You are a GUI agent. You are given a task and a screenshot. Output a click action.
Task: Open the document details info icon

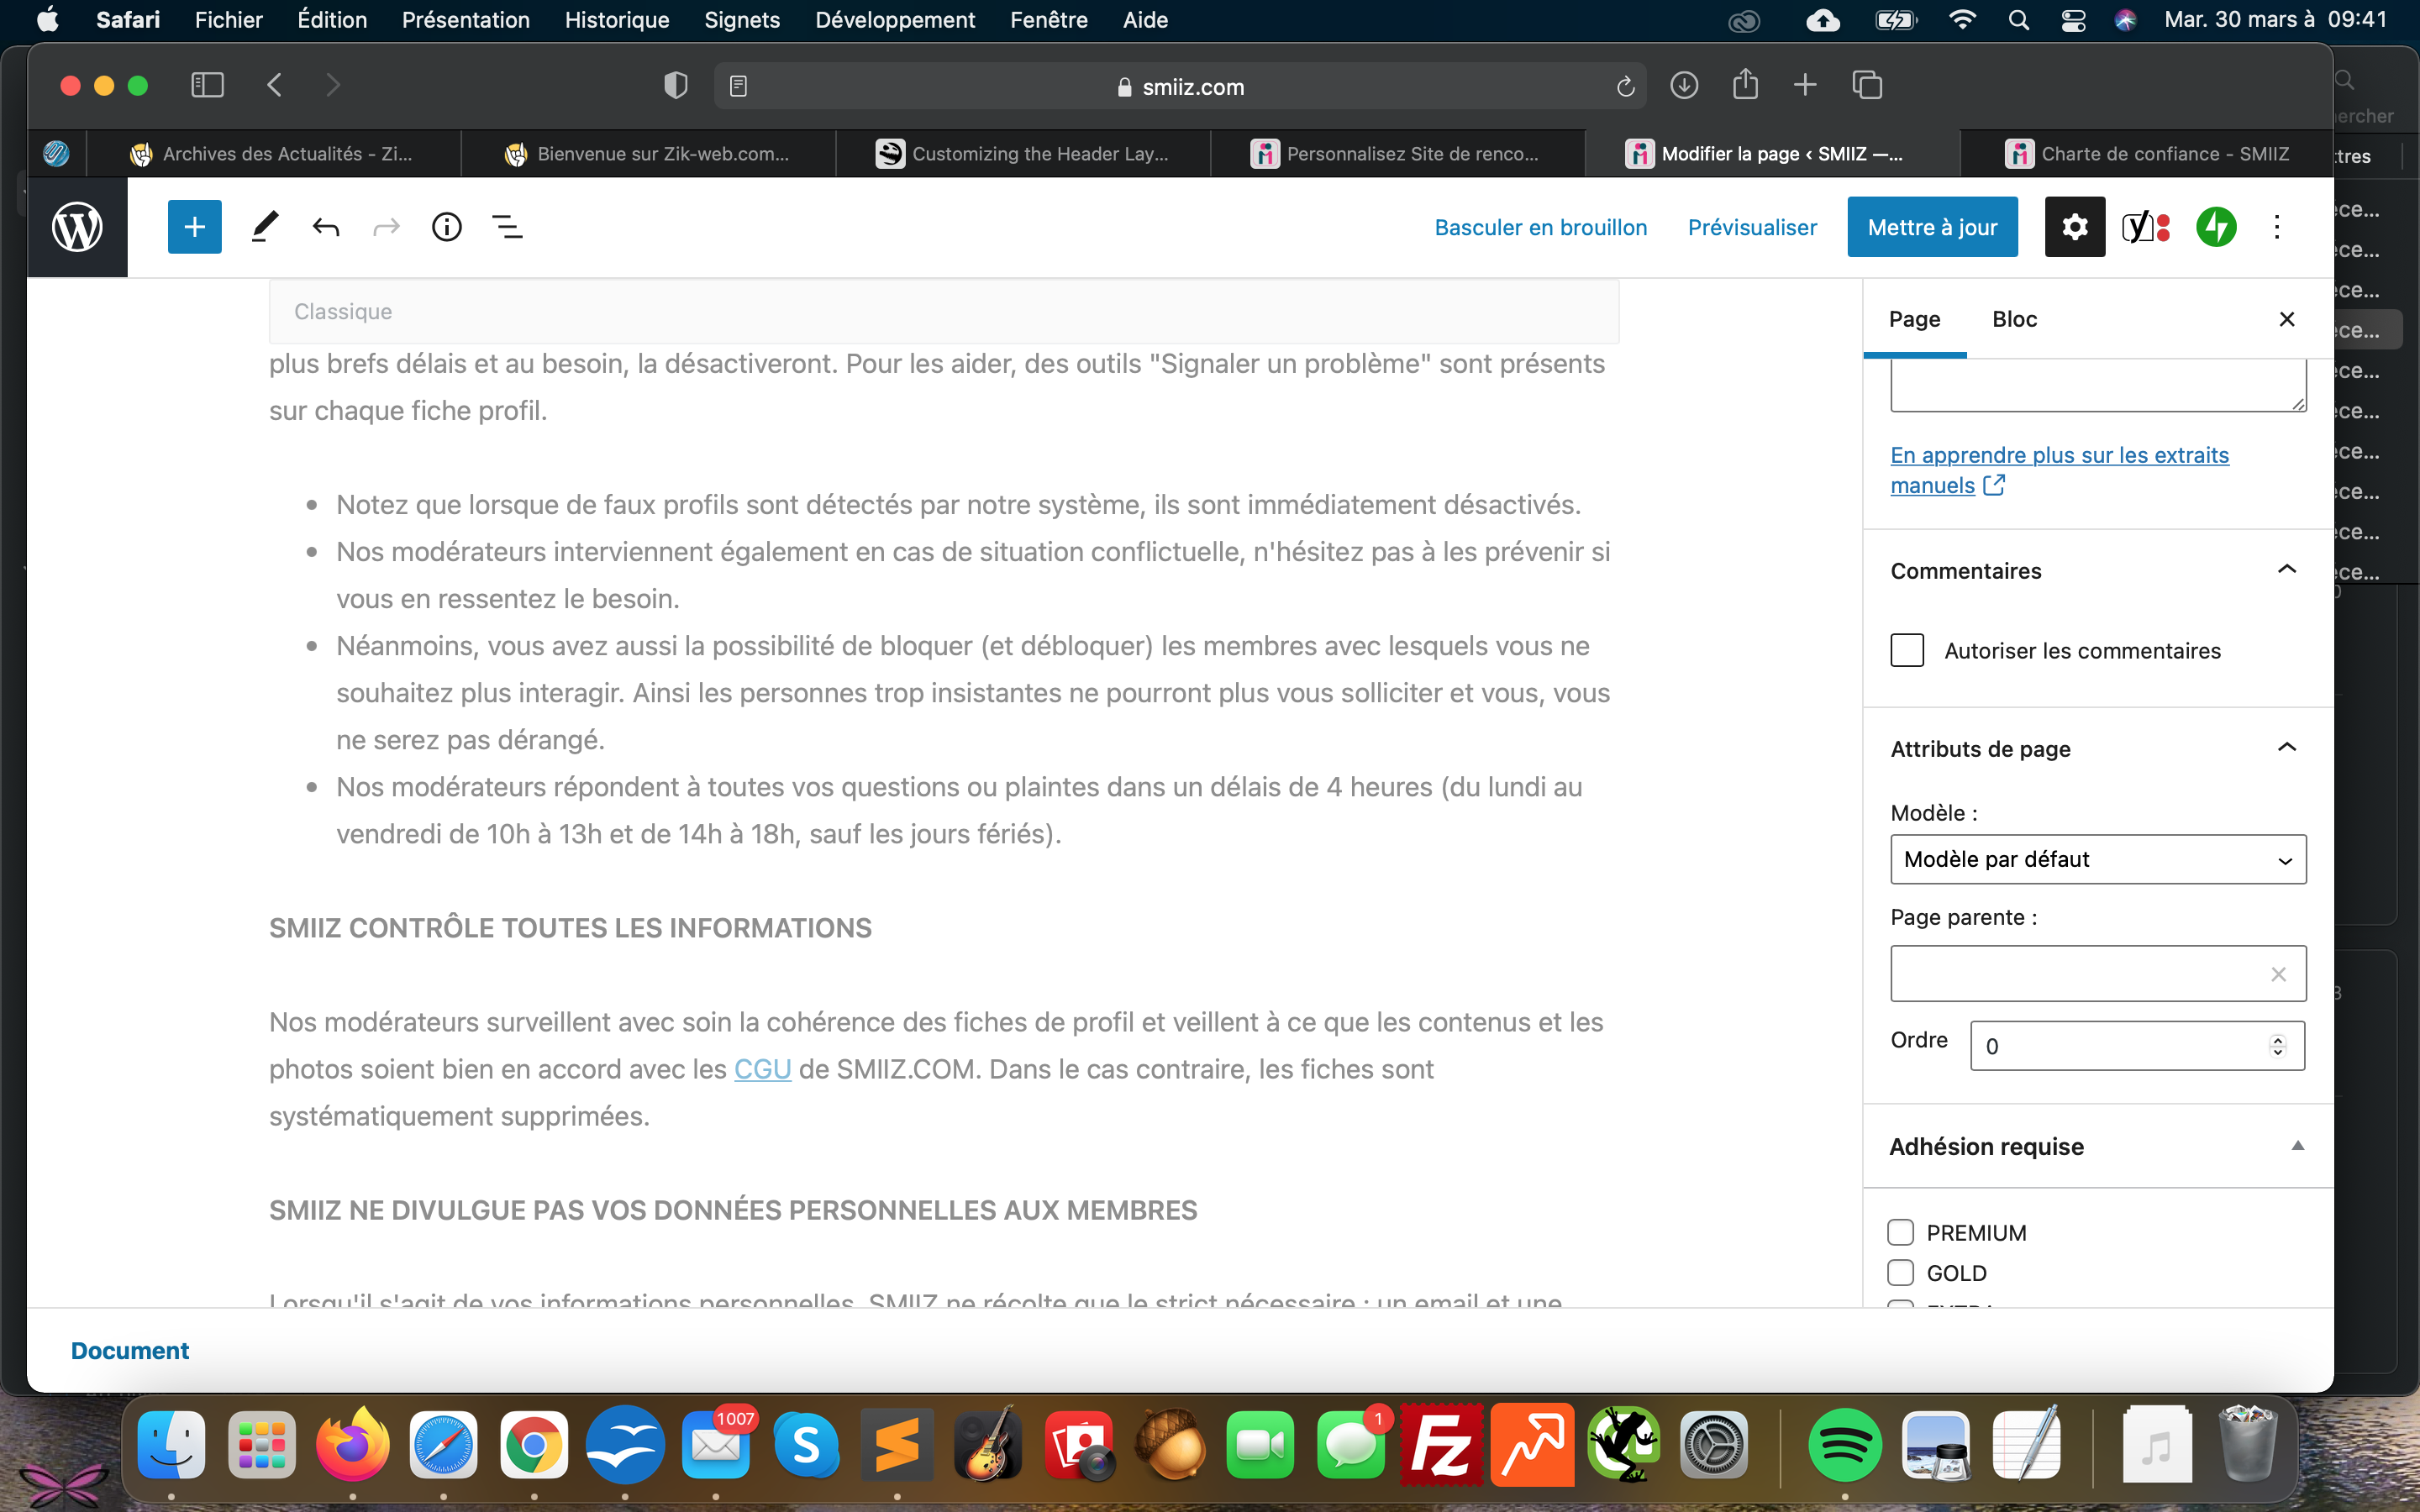click(447, 227)
